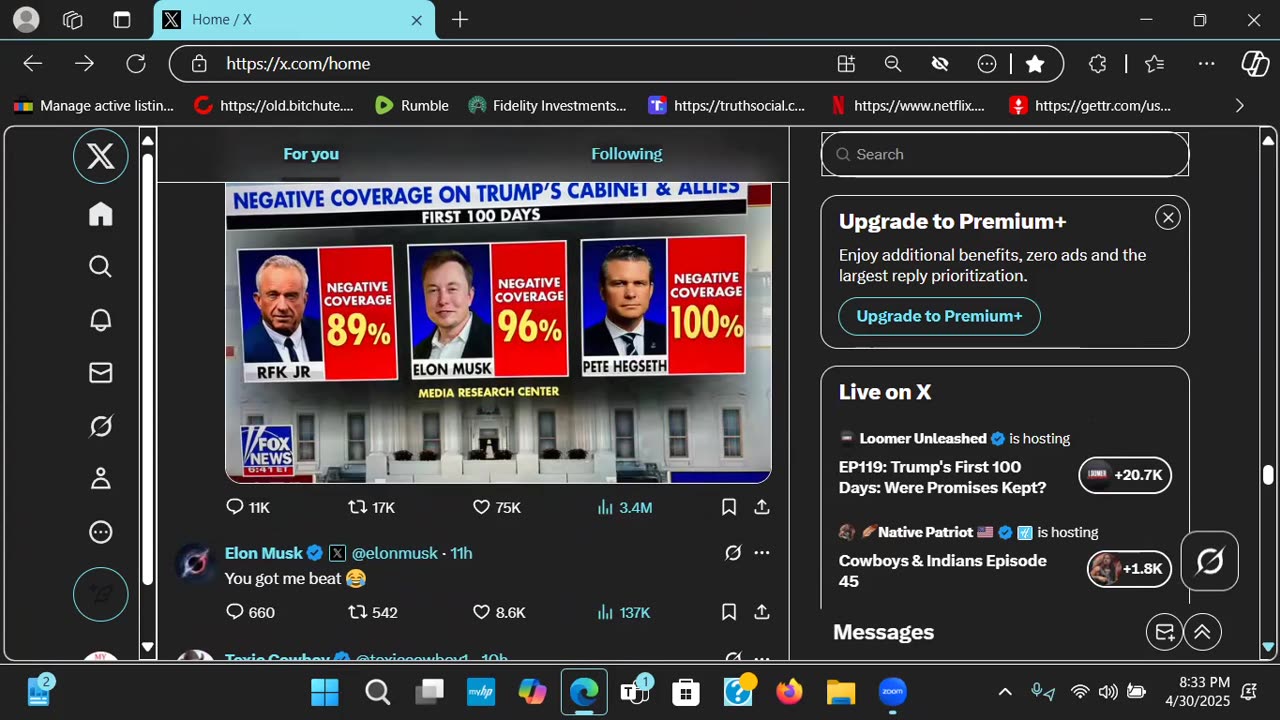1280x720 pixels.
Task: Open Messages envelope icon in sidebar
Action: coord(101,373)
